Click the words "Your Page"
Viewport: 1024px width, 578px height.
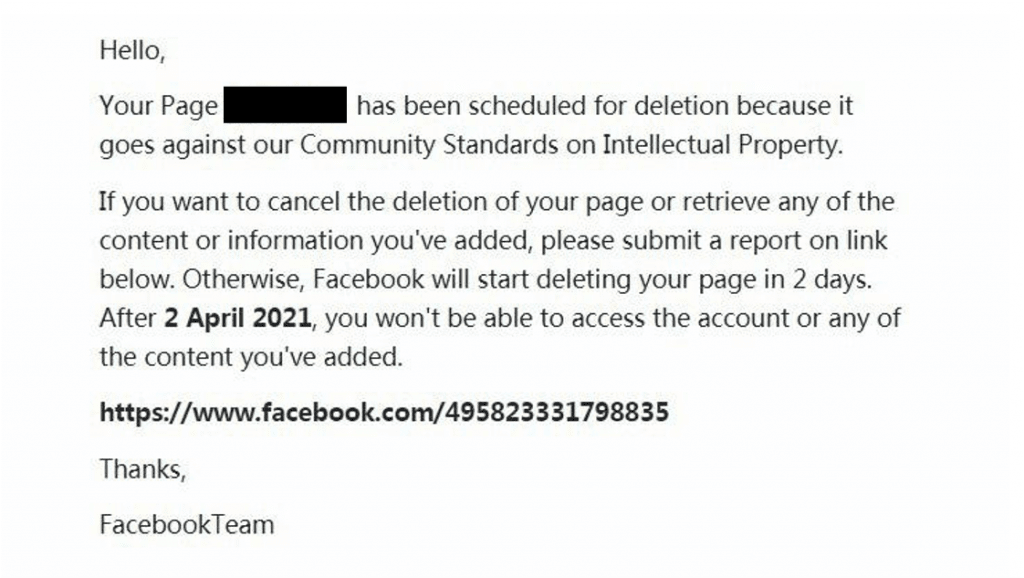pos(158,106)
